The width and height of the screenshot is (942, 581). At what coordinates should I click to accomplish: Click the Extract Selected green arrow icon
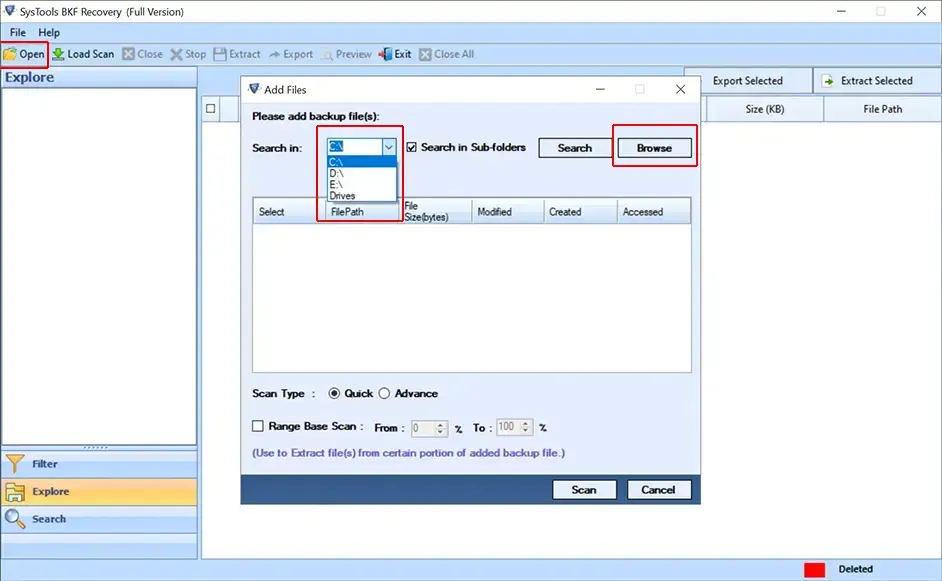pos(828,81)
